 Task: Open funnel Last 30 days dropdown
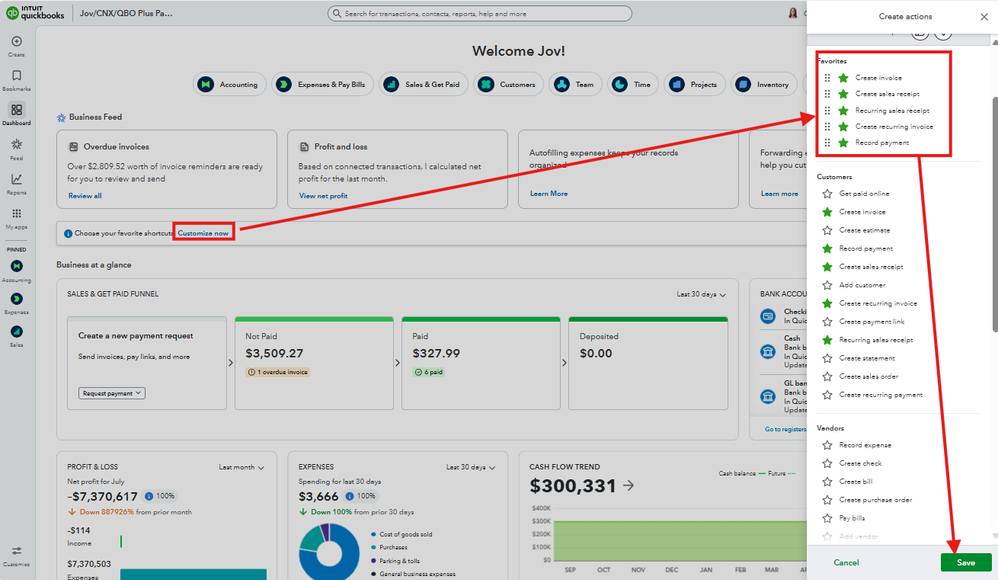click(x=701, y=294)
